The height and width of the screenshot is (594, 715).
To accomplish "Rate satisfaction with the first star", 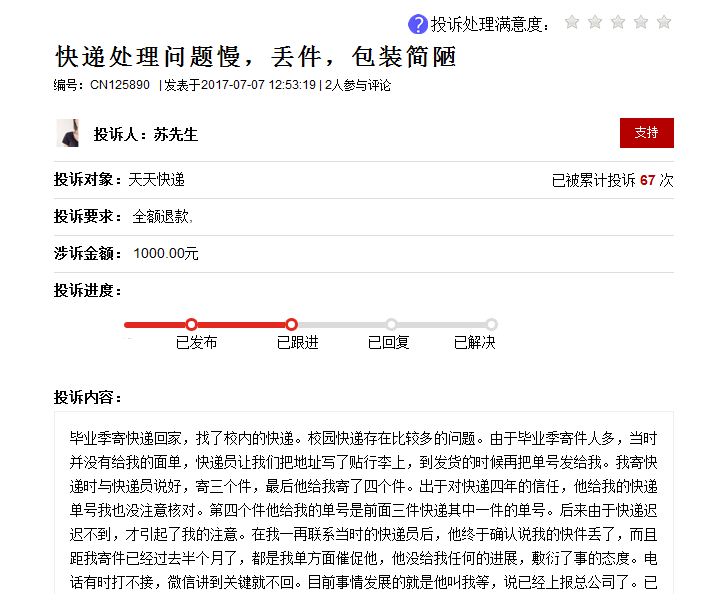I will pos(572,22).
